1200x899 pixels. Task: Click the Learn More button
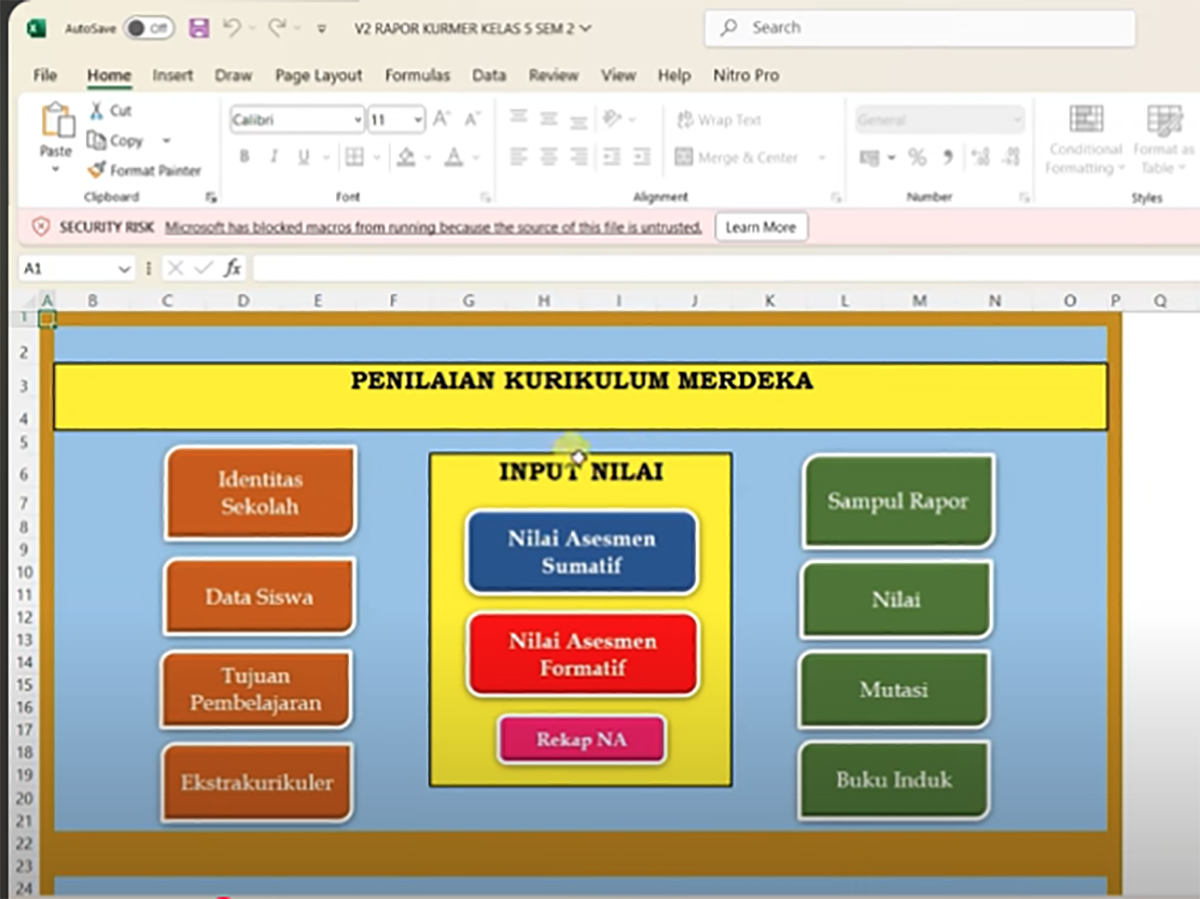[760, 227]
